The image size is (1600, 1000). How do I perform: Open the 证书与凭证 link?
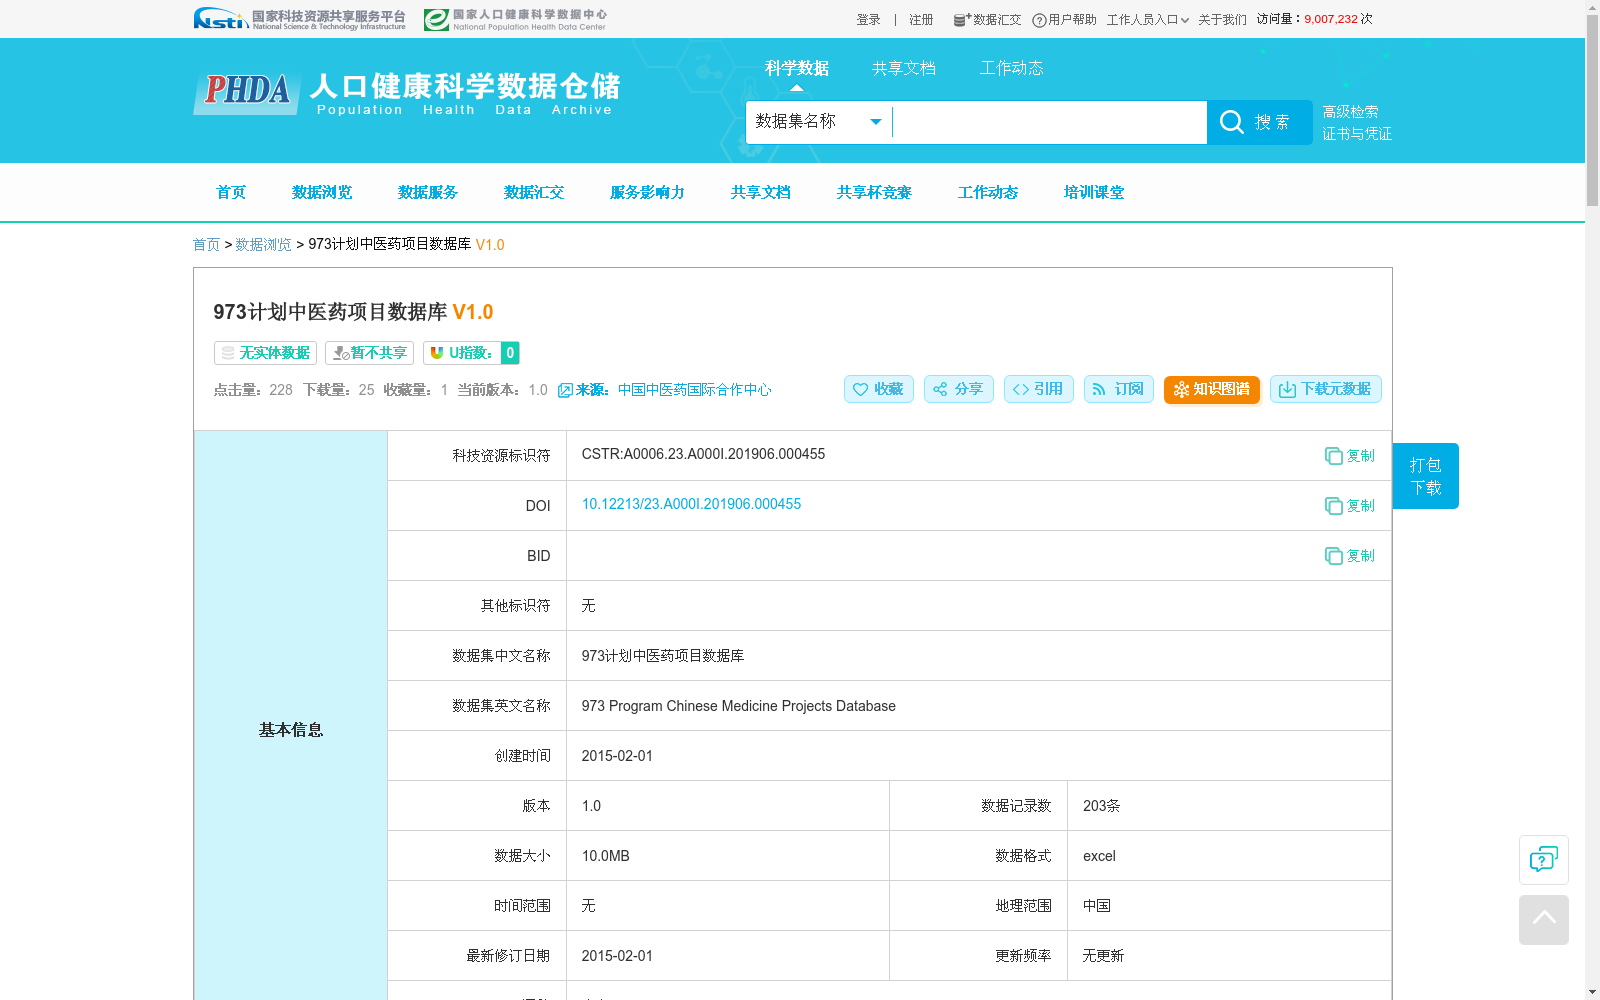[x=1357, y=134]
